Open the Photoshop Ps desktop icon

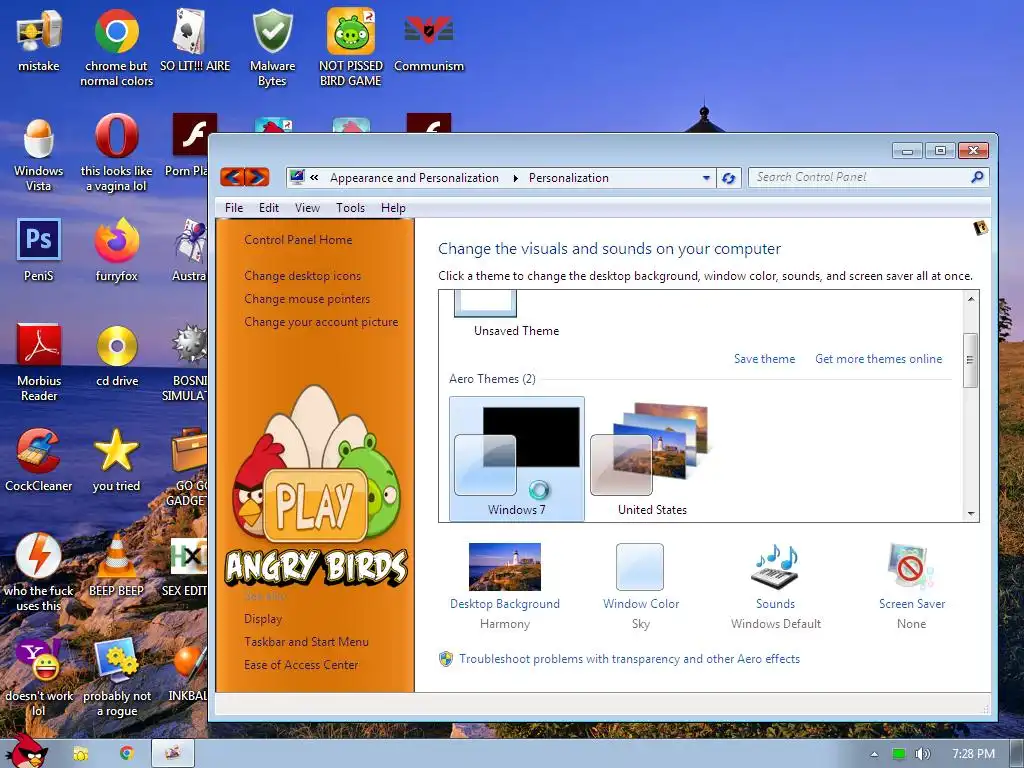click(x=39, y=250)
